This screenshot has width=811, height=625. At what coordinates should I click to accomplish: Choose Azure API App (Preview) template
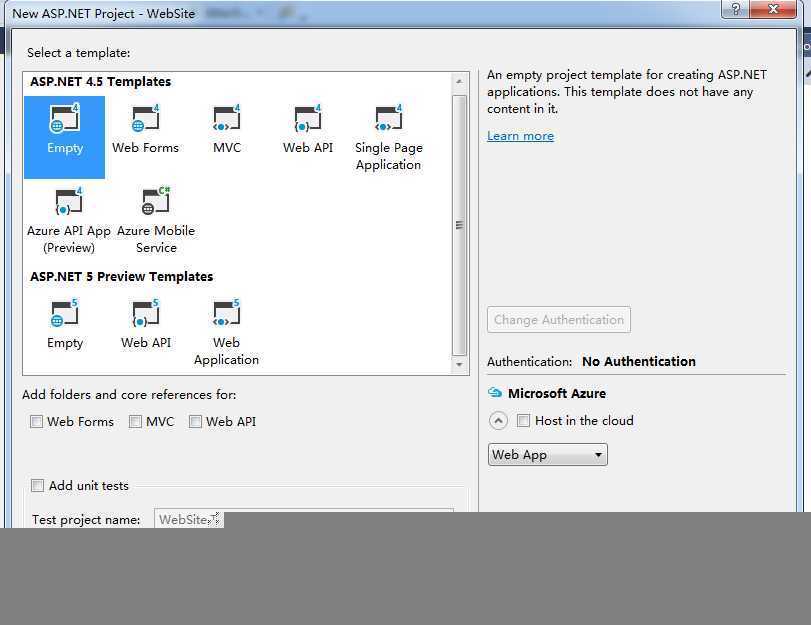tap(69, 220)
